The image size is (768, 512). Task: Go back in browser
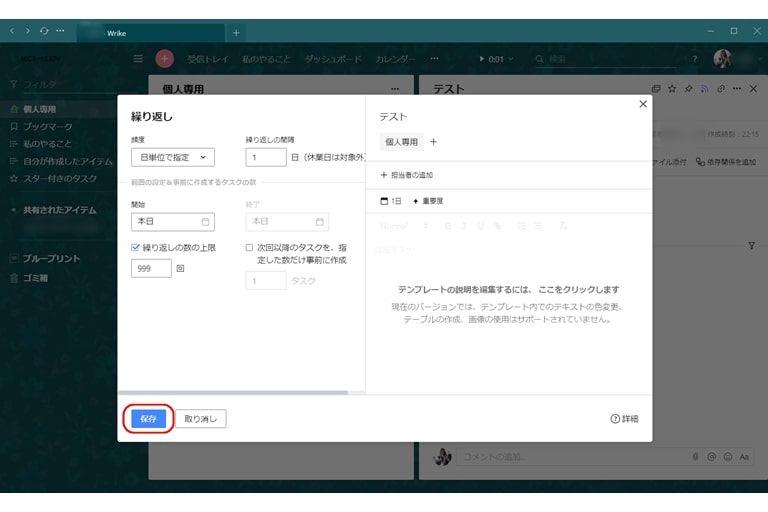[x=12, y=30]
